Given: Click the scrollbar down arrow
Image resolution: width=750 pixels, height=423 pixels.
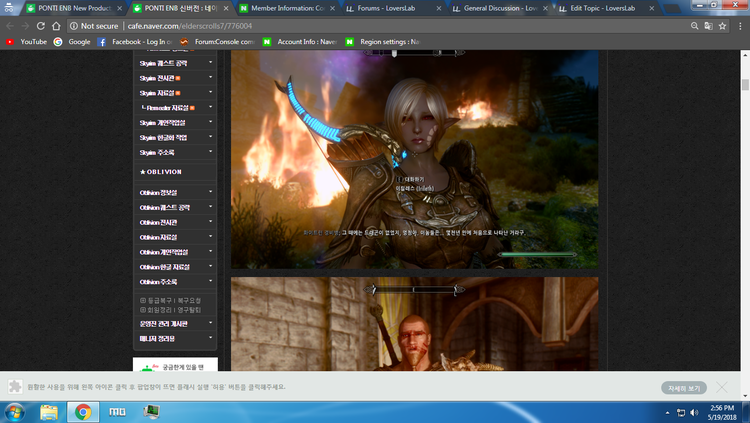Looking at the screenshot, I should click(x=745, y=396).
